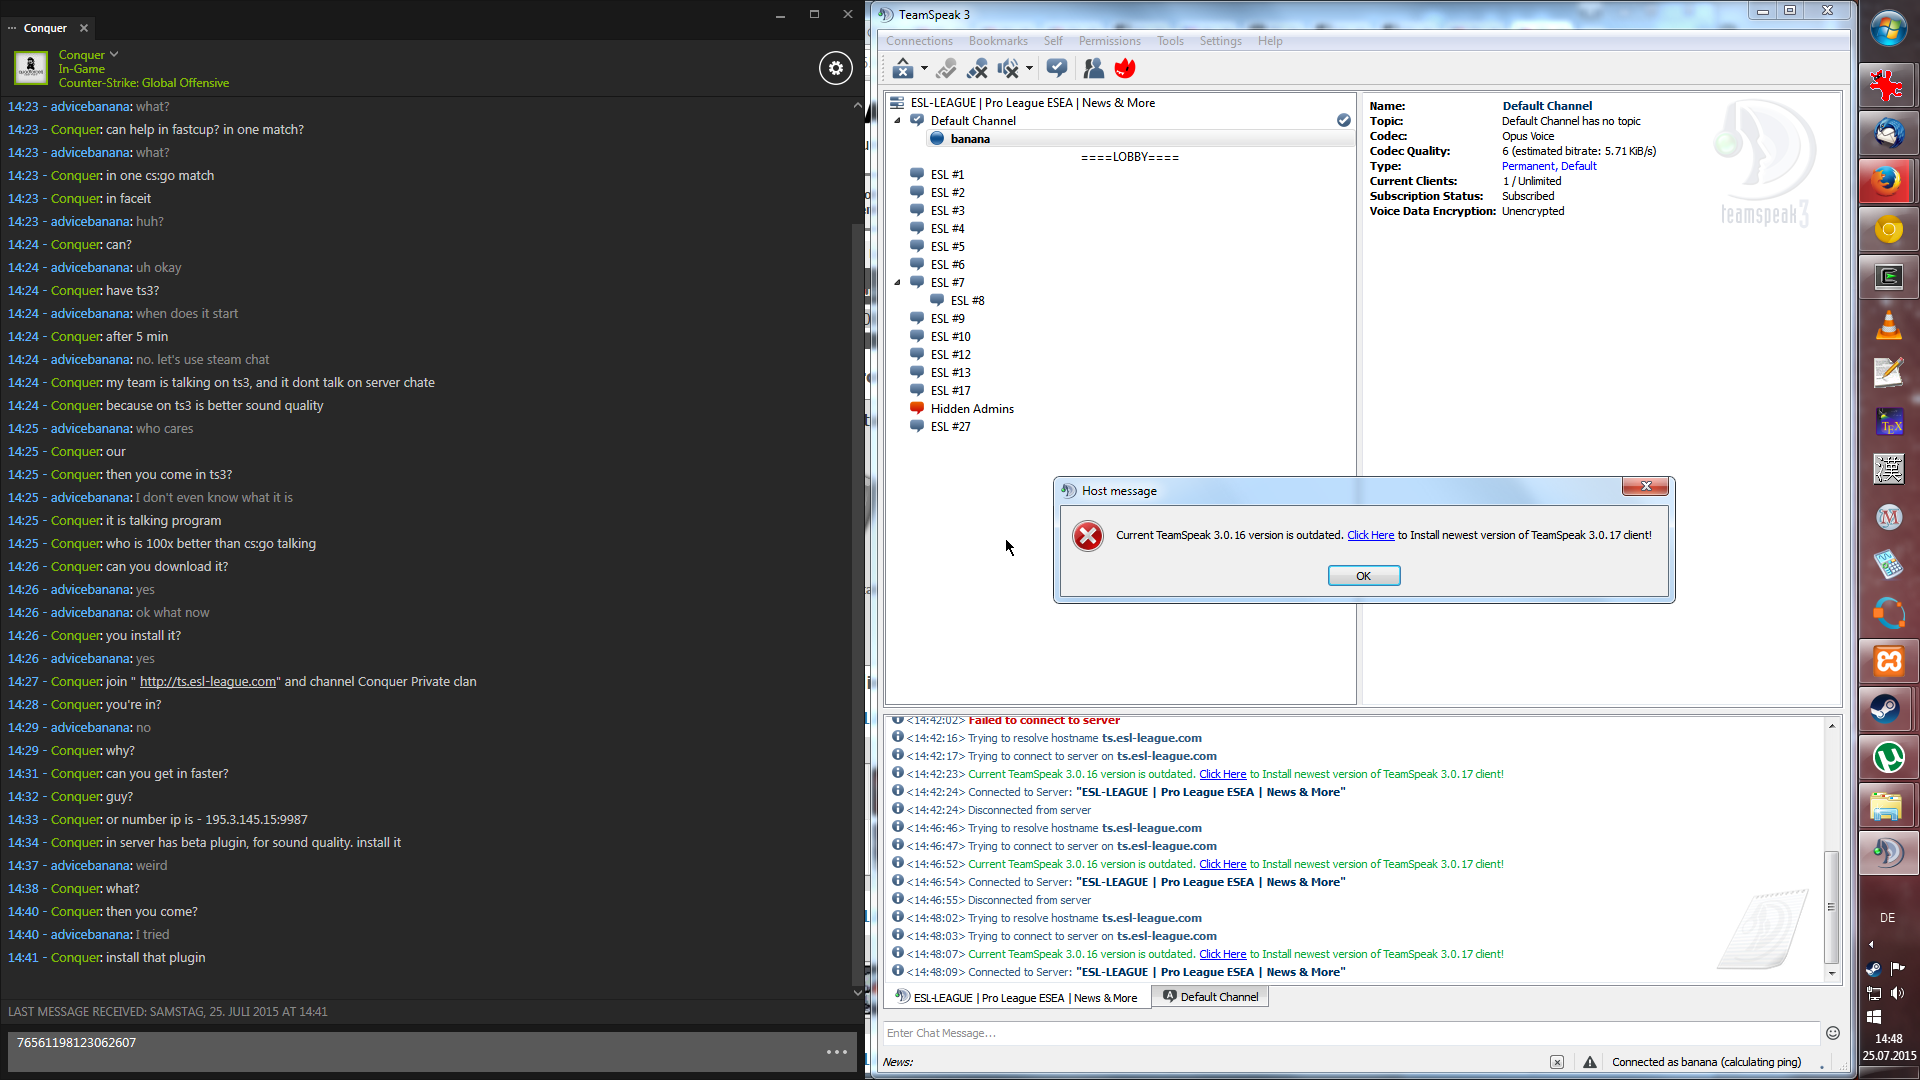Collapse the ESL #7 channel node
1920x1080 pixels.
click(897, 282)
